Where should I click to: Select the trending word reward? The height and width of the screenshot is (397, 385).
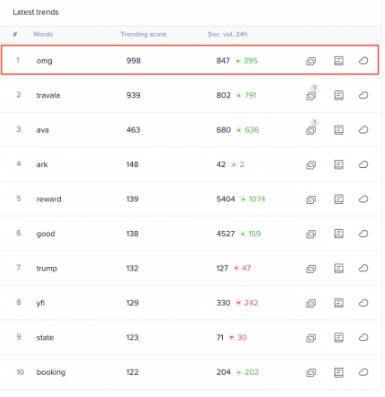[x=49, y=199]
